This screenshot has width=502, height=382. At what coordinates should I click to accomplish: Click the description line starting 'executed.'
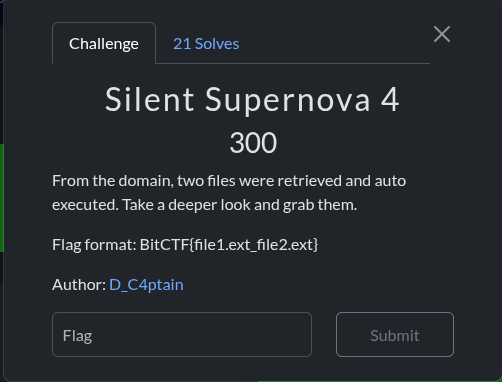click(205, 205)
